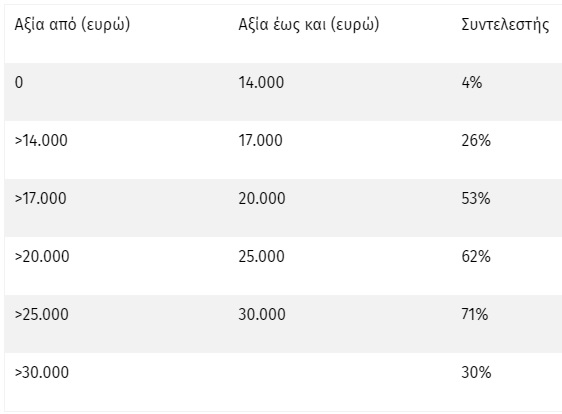
Task: Click the 17.000 upper-limit cell
Action: tap(261, 141)
